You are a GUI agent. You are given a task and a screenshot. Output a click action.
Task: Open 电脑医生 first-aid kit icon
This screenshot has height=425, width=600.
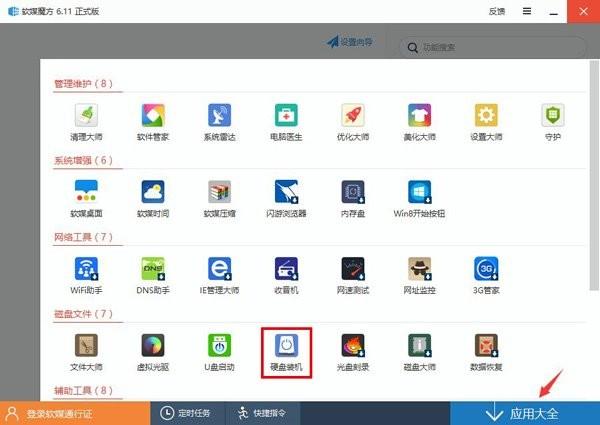point(286,115)
